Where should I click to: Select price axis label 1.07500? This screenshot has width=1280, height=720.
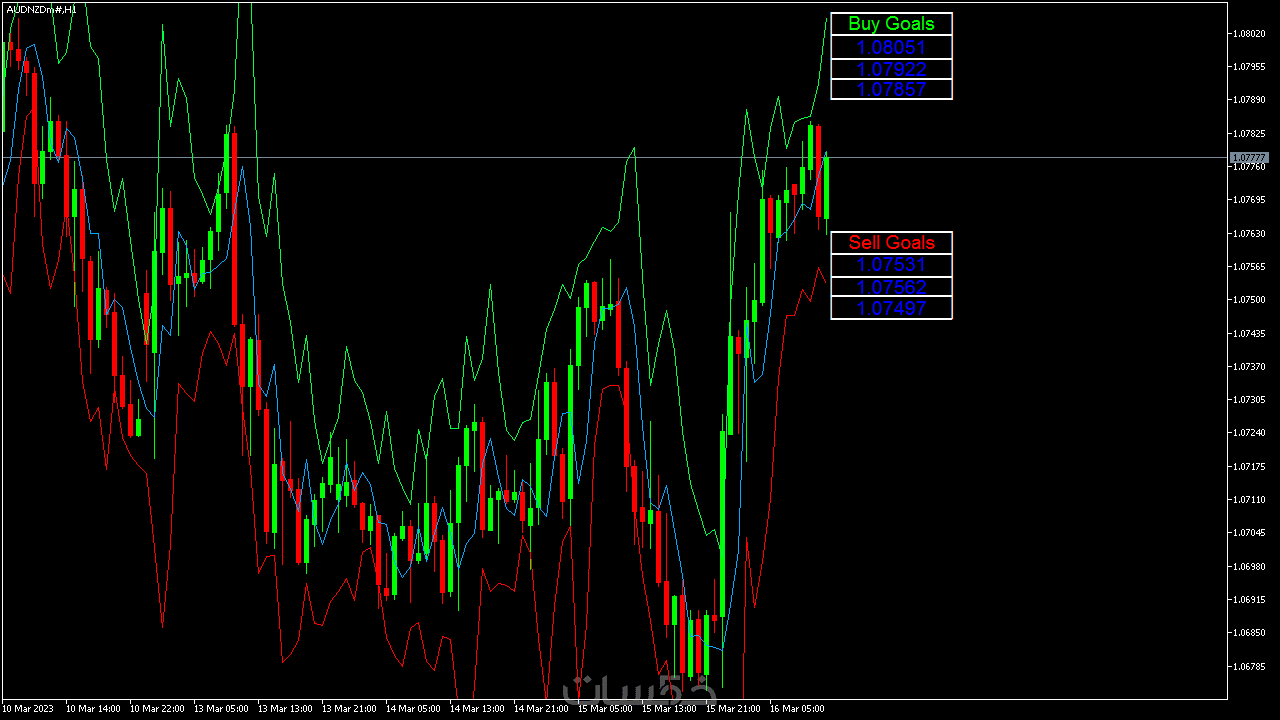point(1250,300)
